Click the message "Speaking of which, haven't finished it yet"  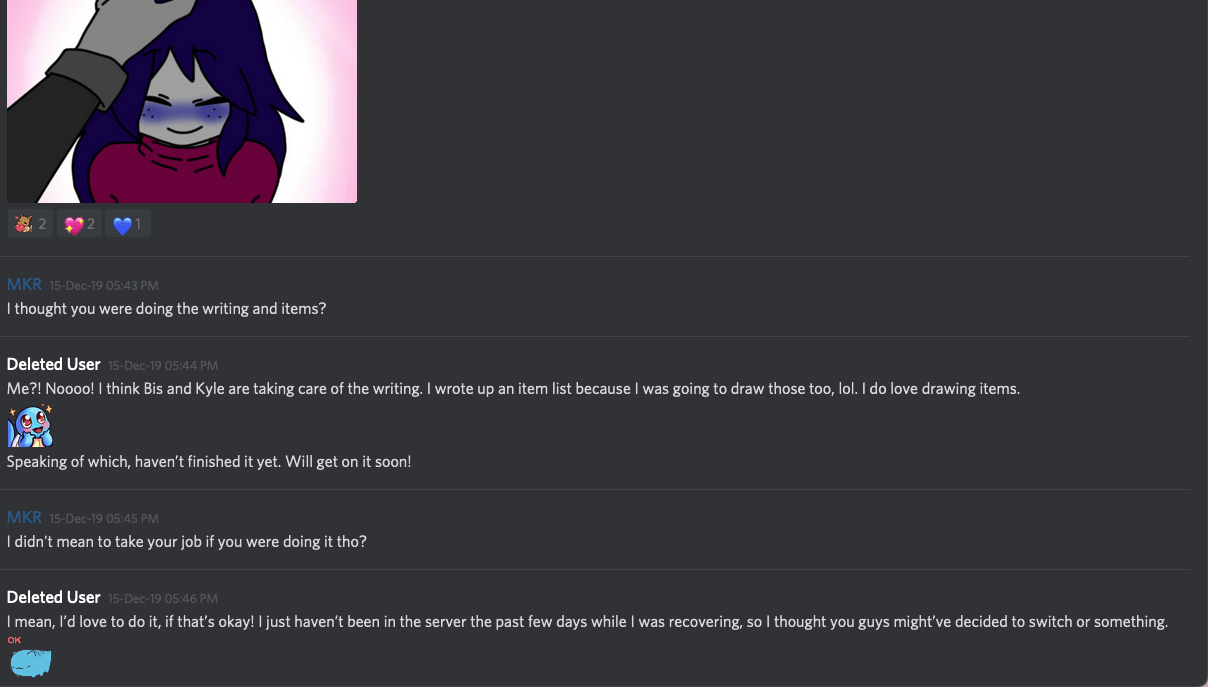click(209, 462)
